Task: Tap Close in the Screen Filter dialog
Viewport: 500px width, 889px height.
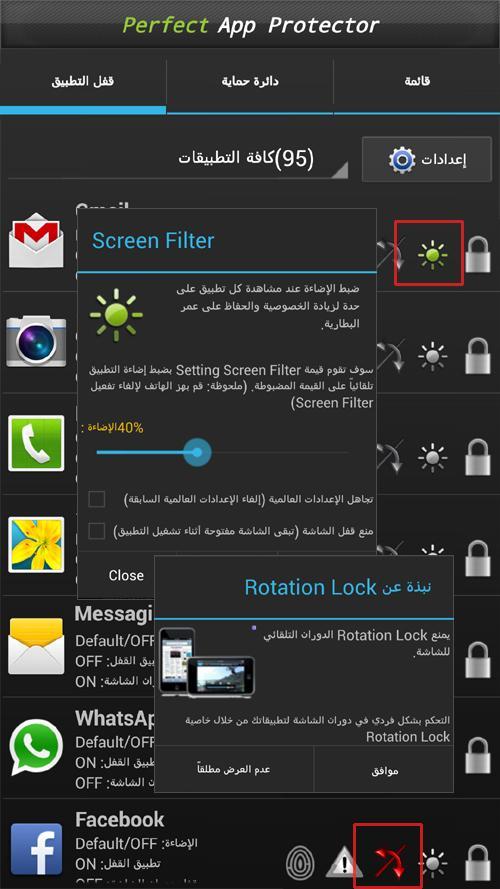Action: (x=126, y=575)
